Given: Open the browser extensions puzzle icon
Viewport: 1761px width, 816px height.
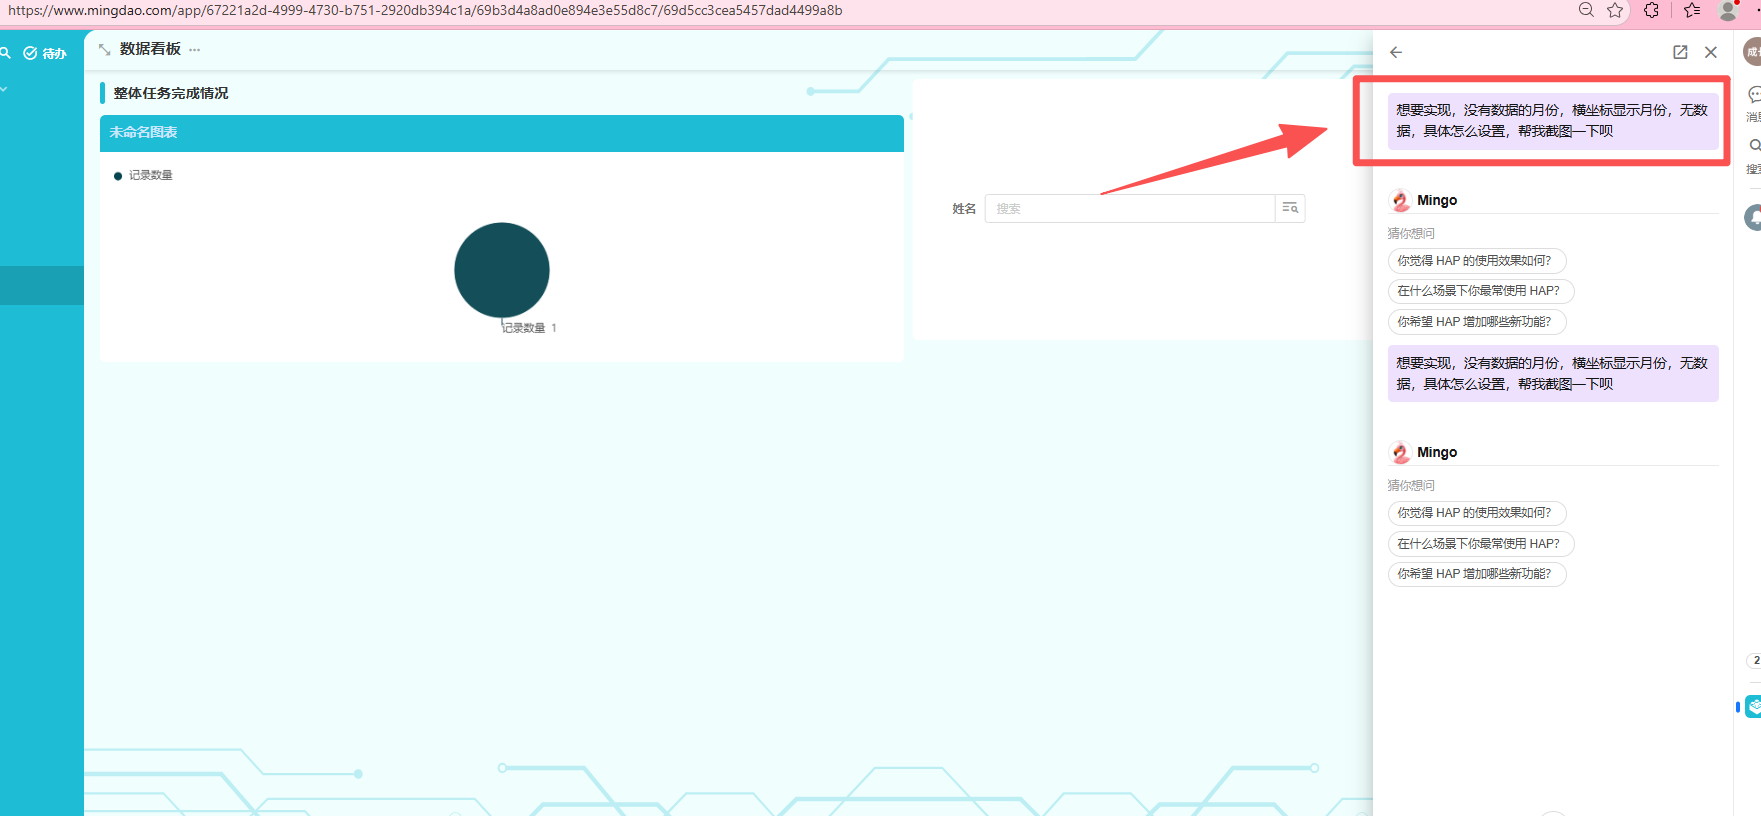Looking at the screenshot, I should click(x=1651, y=10).
